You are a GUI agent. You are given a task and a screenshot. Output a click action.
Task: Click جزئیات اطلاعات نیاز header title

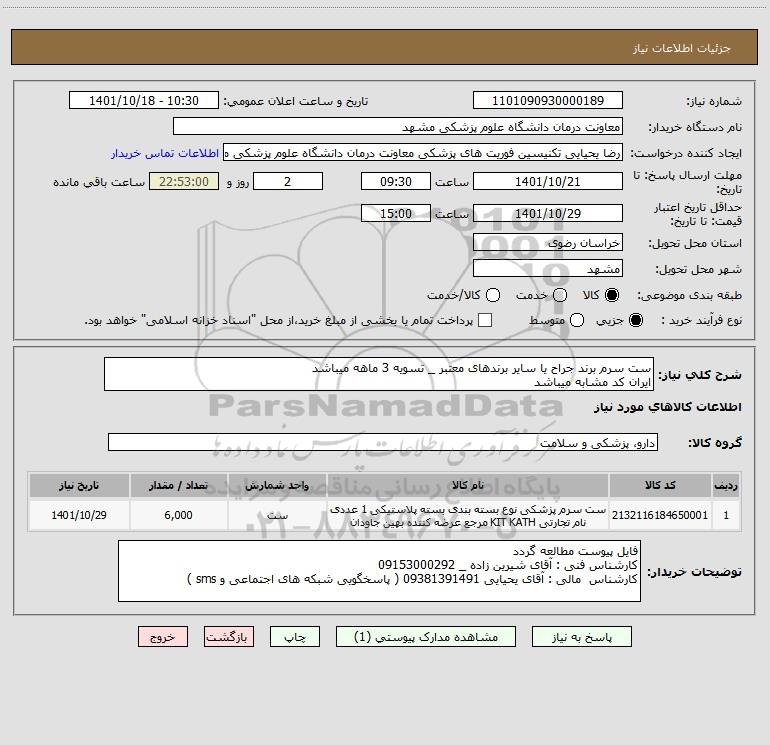682,48
